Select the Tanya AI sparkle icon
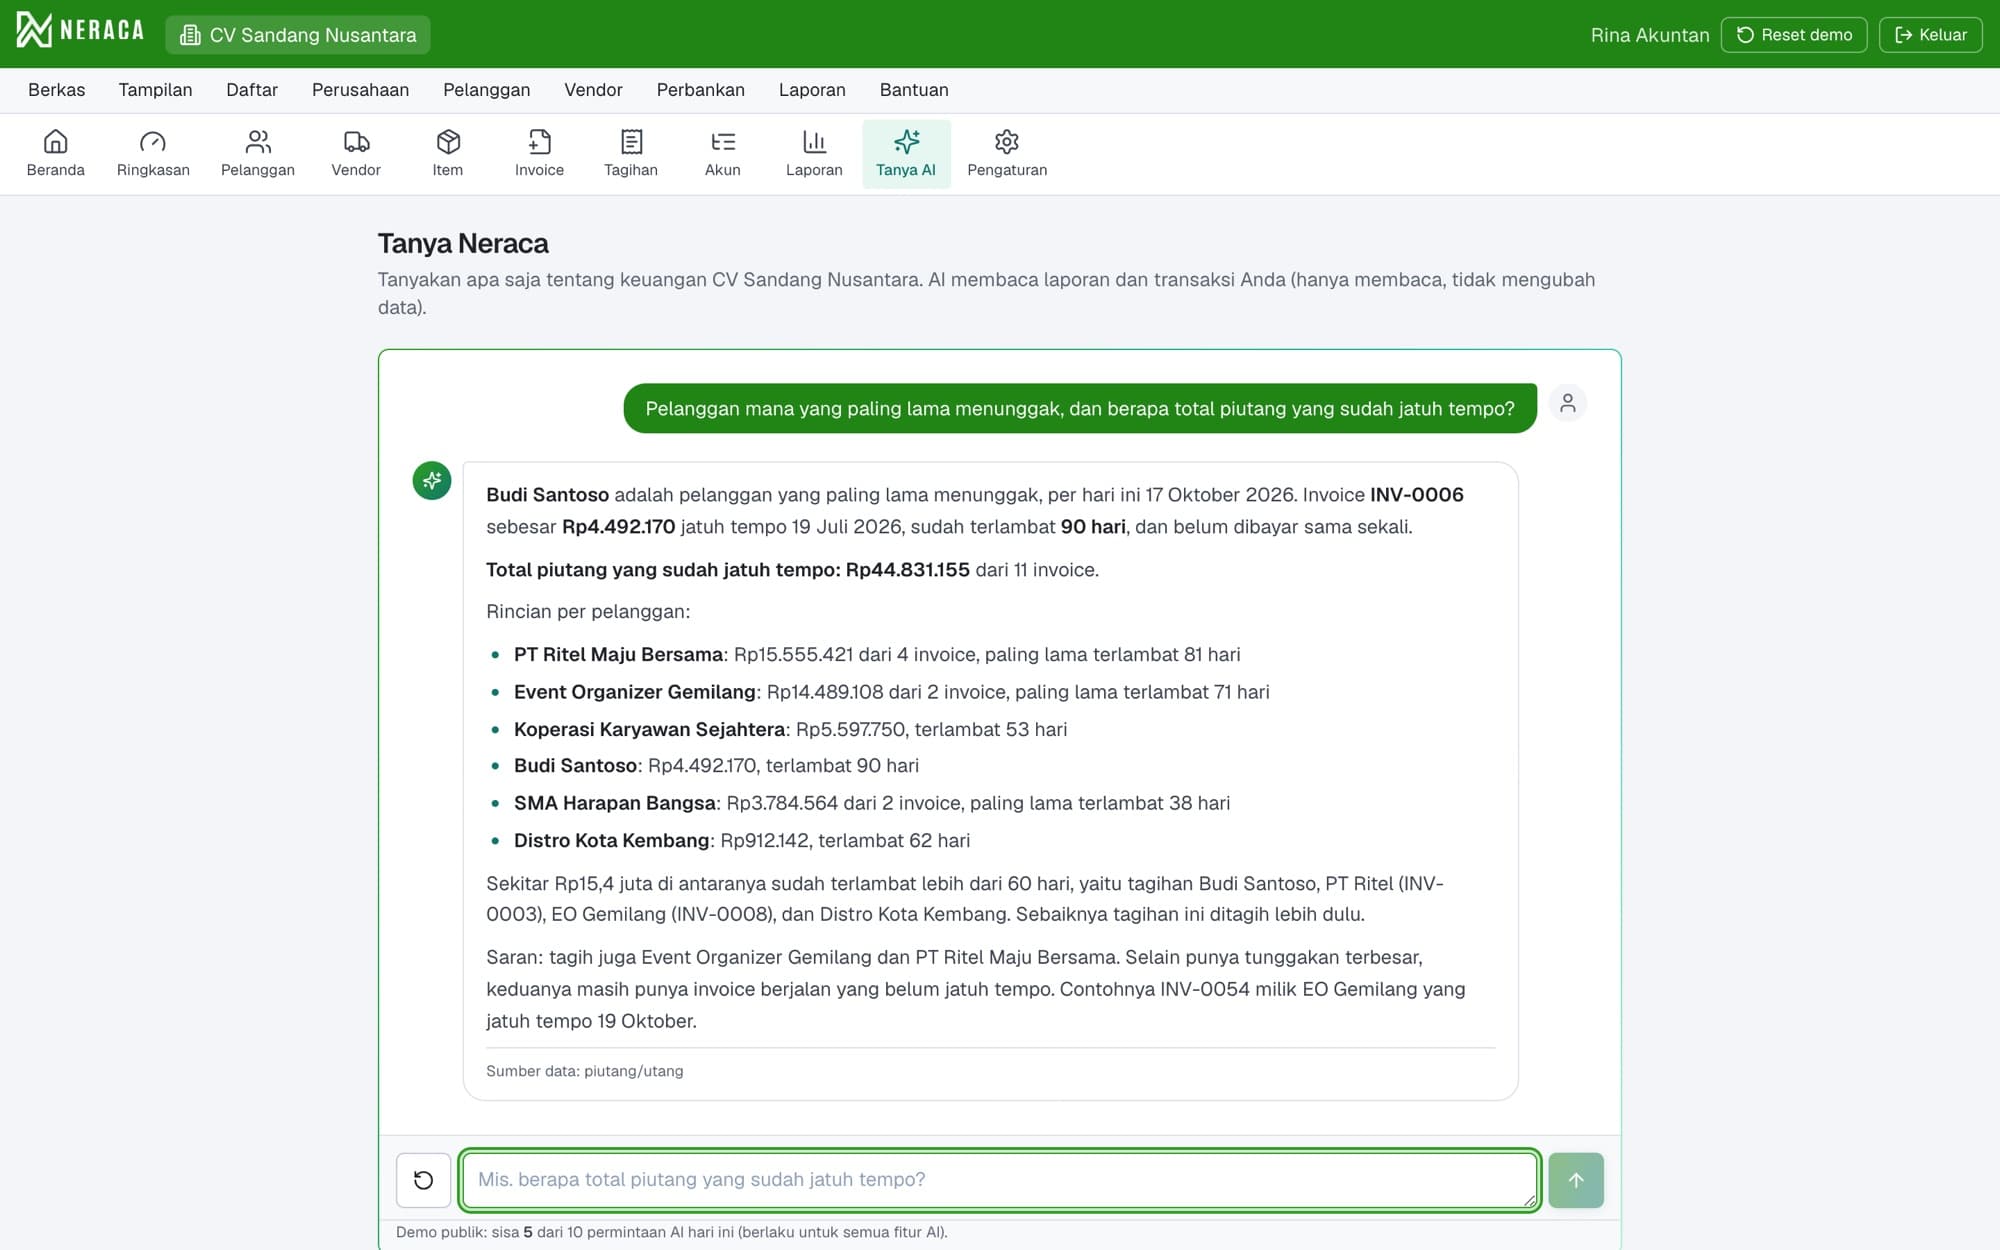The width and height of the screenshot is (2000, 1250). coord(906,154)
